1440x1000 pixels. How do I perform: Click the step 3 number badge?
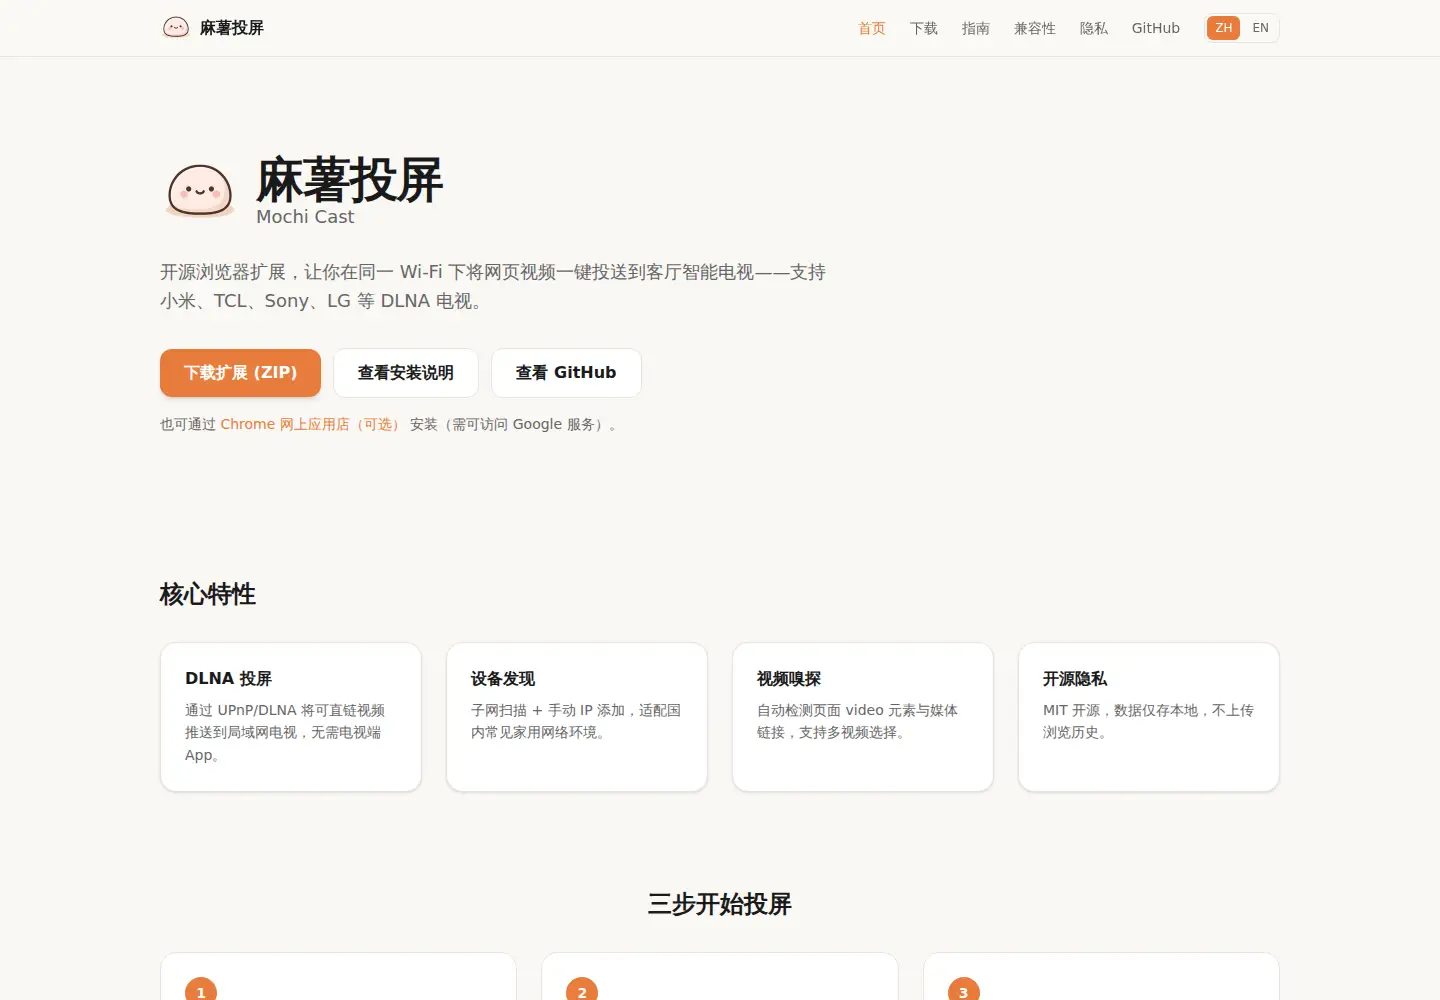click(964, 989)
